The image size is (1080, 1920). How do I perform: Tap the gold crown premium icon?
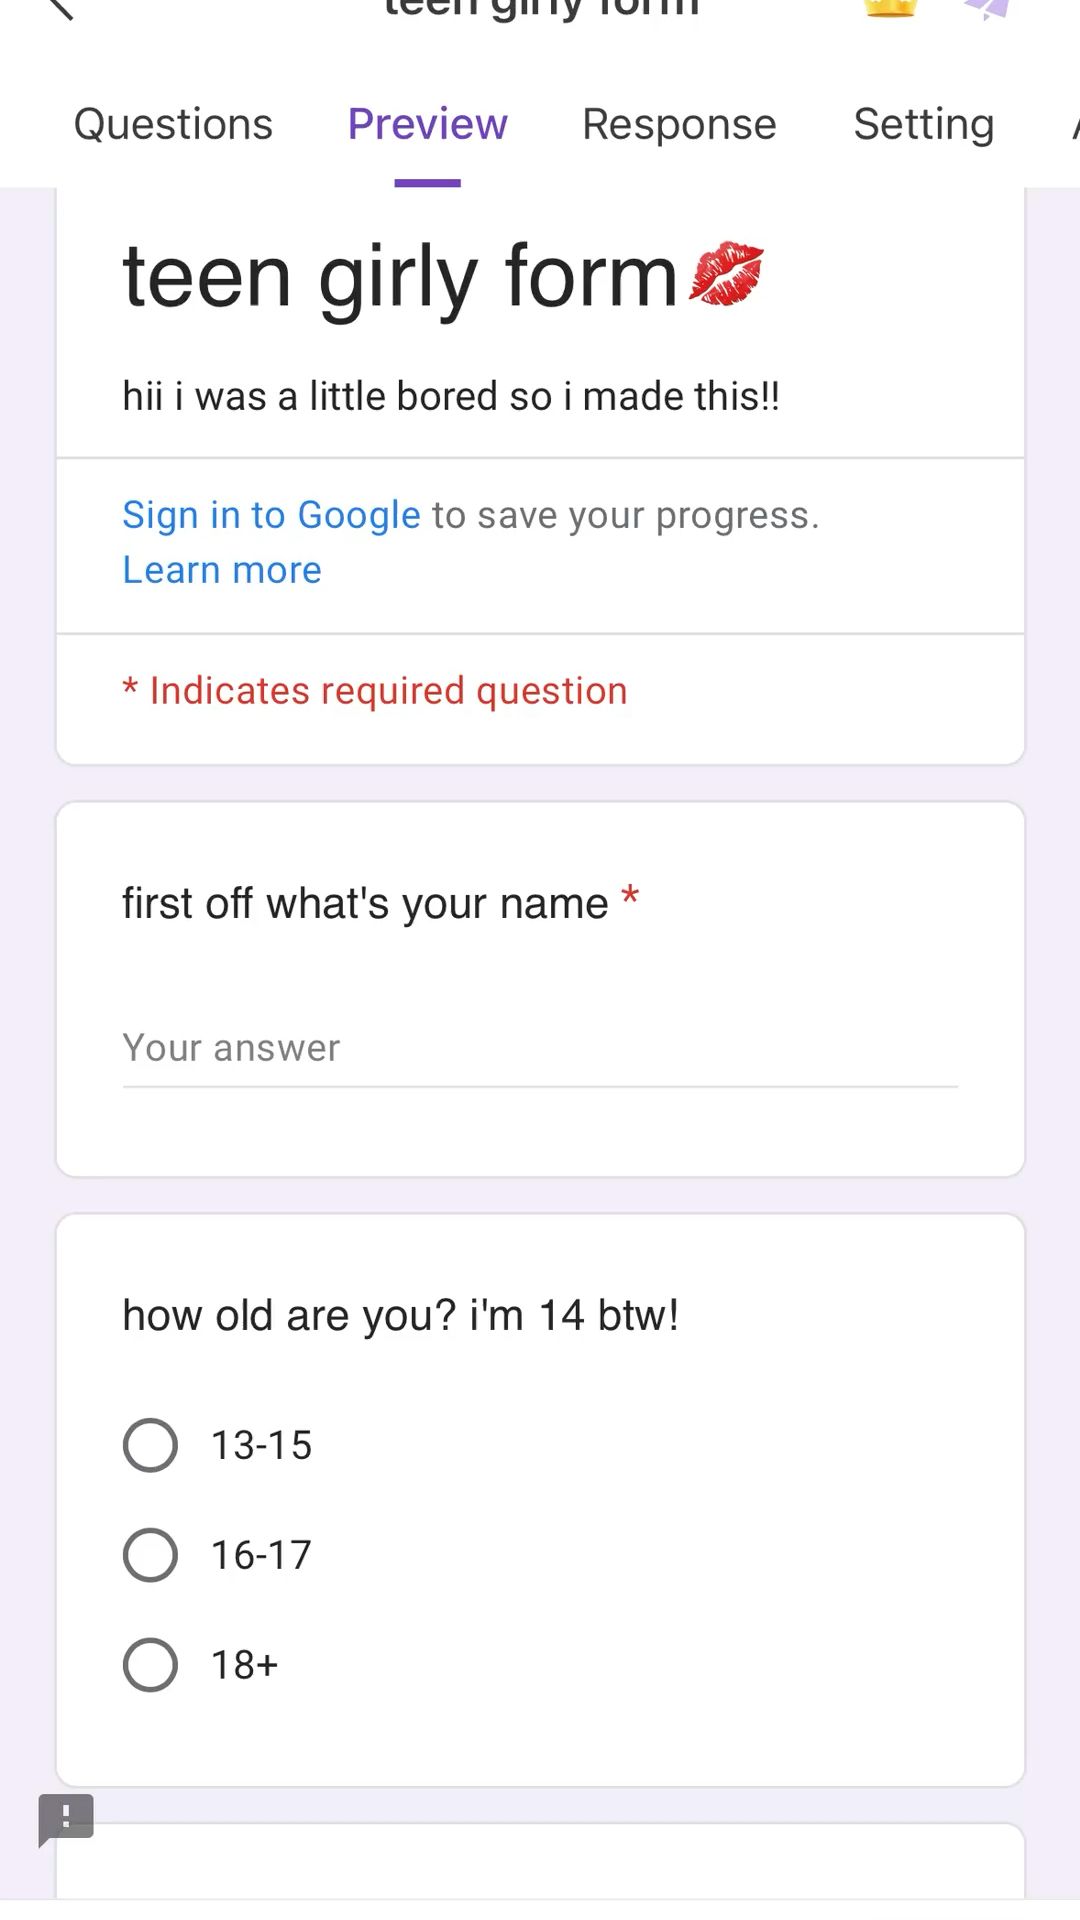click(x=890, y=8)
